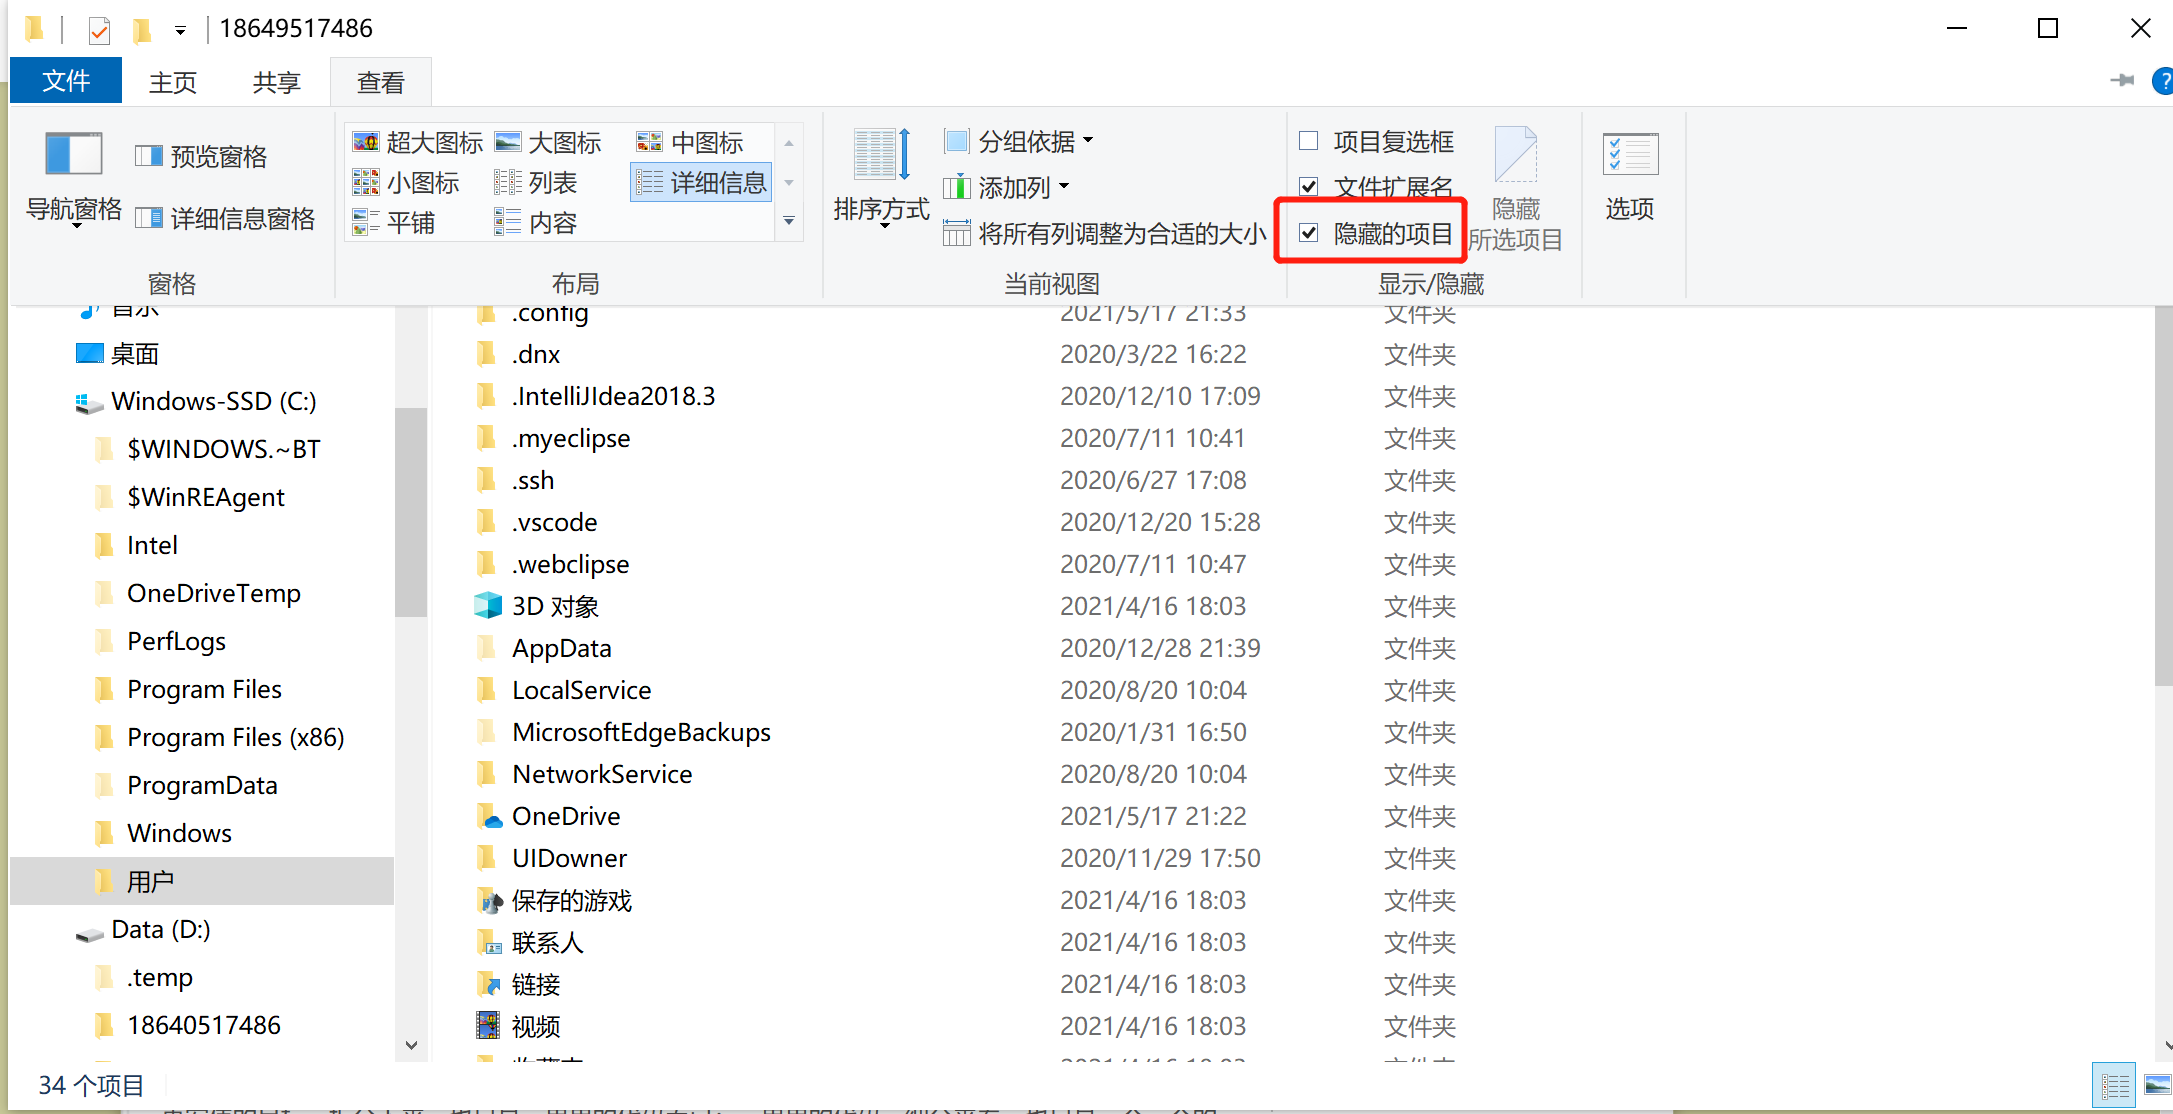The image size is (2173, 1114).
Task: Expand the layout gallery more arrow
Action: click(x=789, y=221)
